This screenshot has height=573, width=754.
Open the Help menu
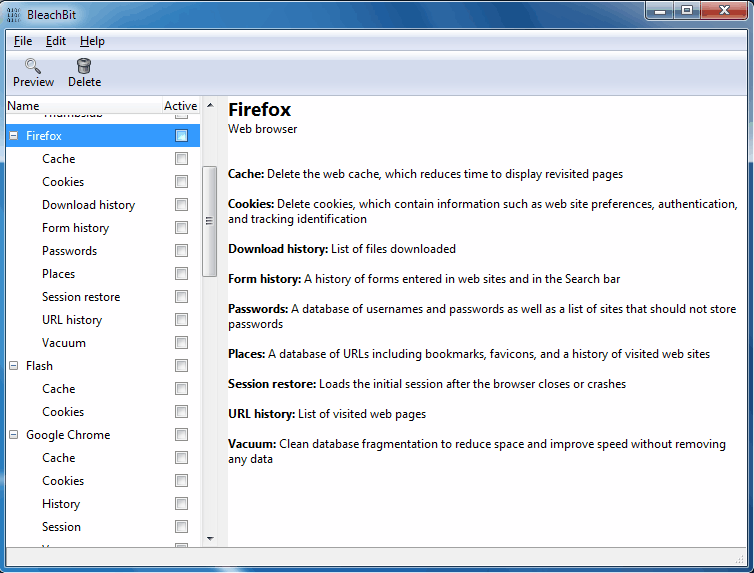92,41
